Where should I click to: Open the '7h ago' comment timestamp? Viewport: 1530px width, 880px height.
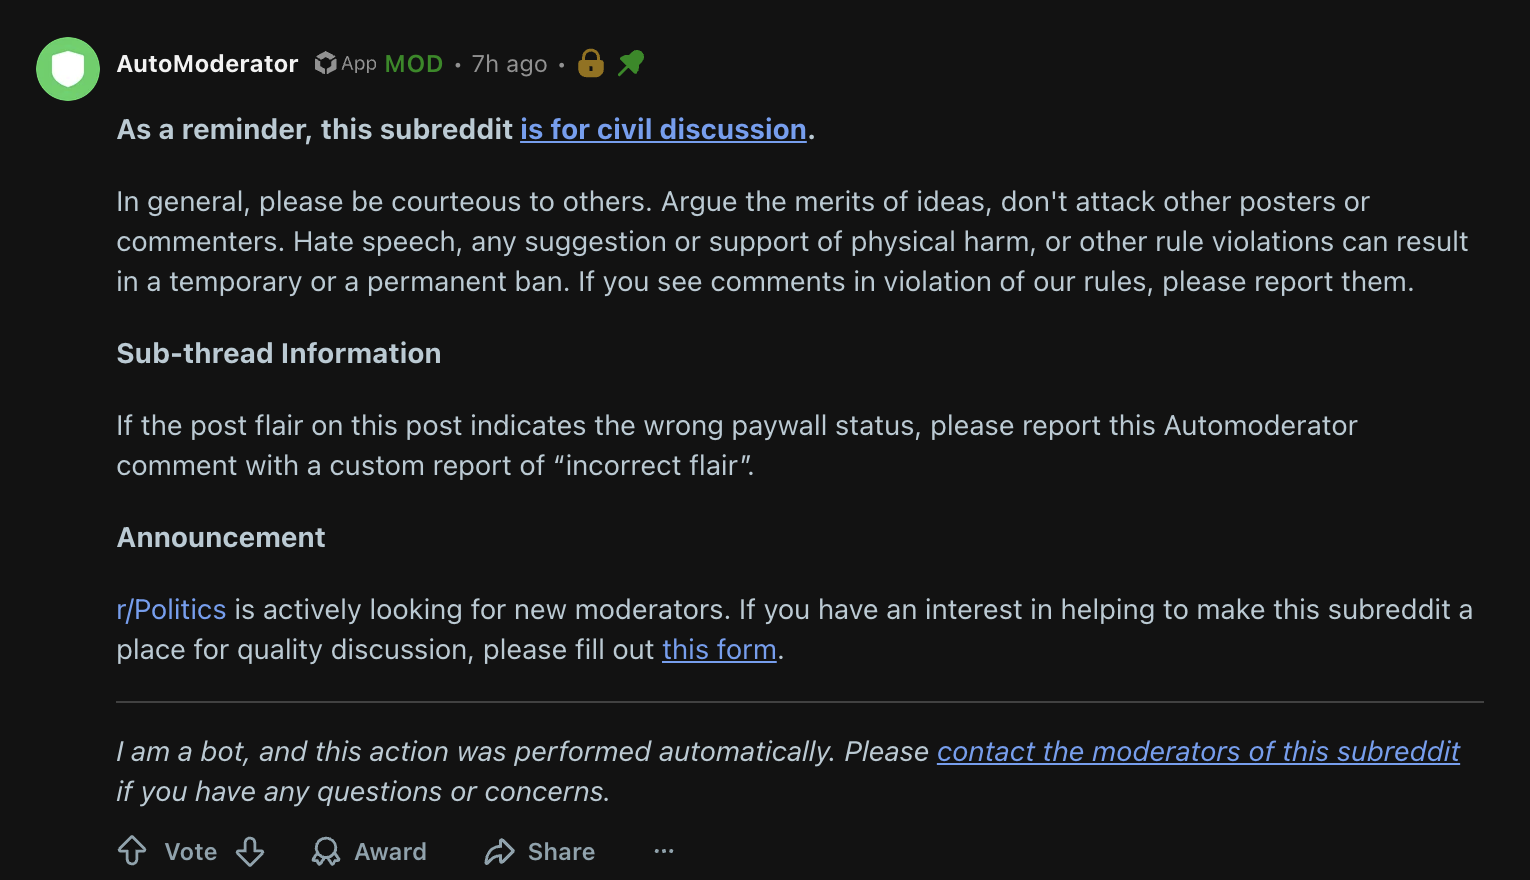509,64
